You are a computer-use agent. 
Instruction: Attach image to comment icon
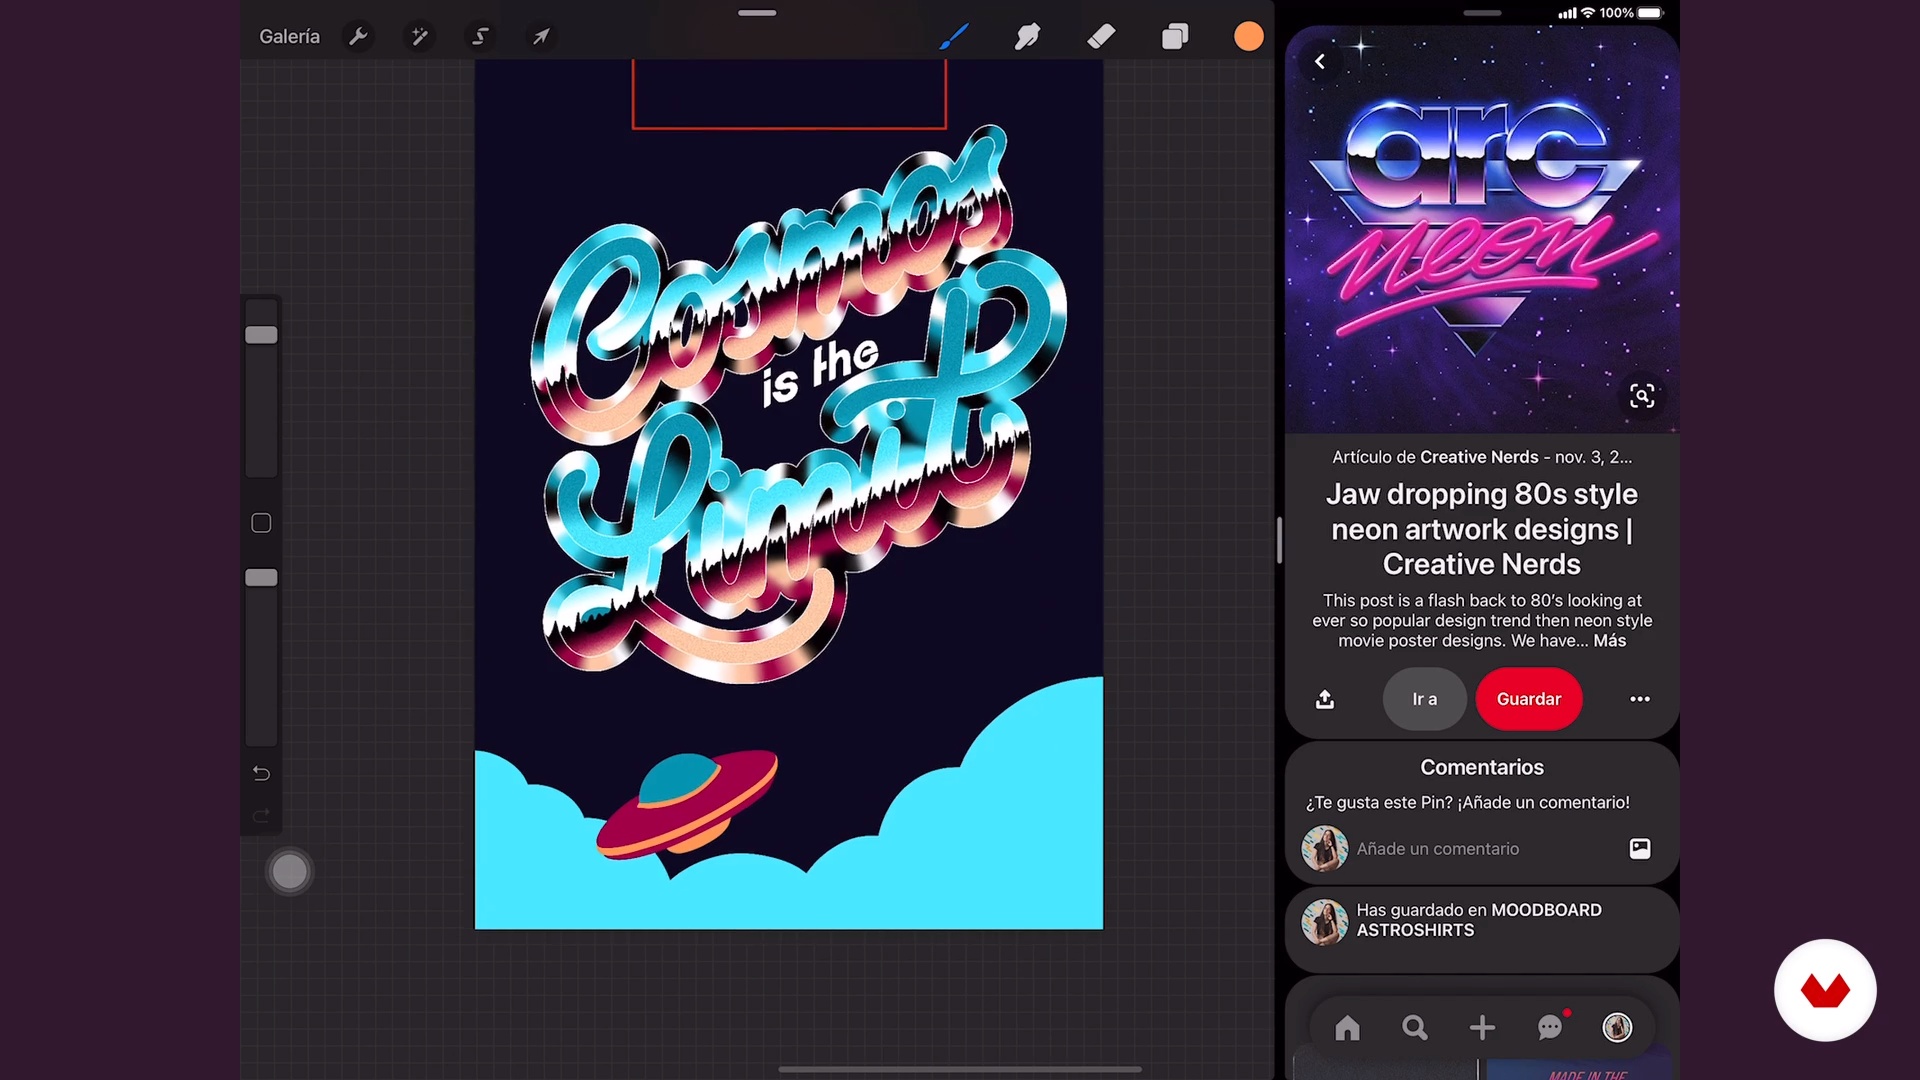1640,849
